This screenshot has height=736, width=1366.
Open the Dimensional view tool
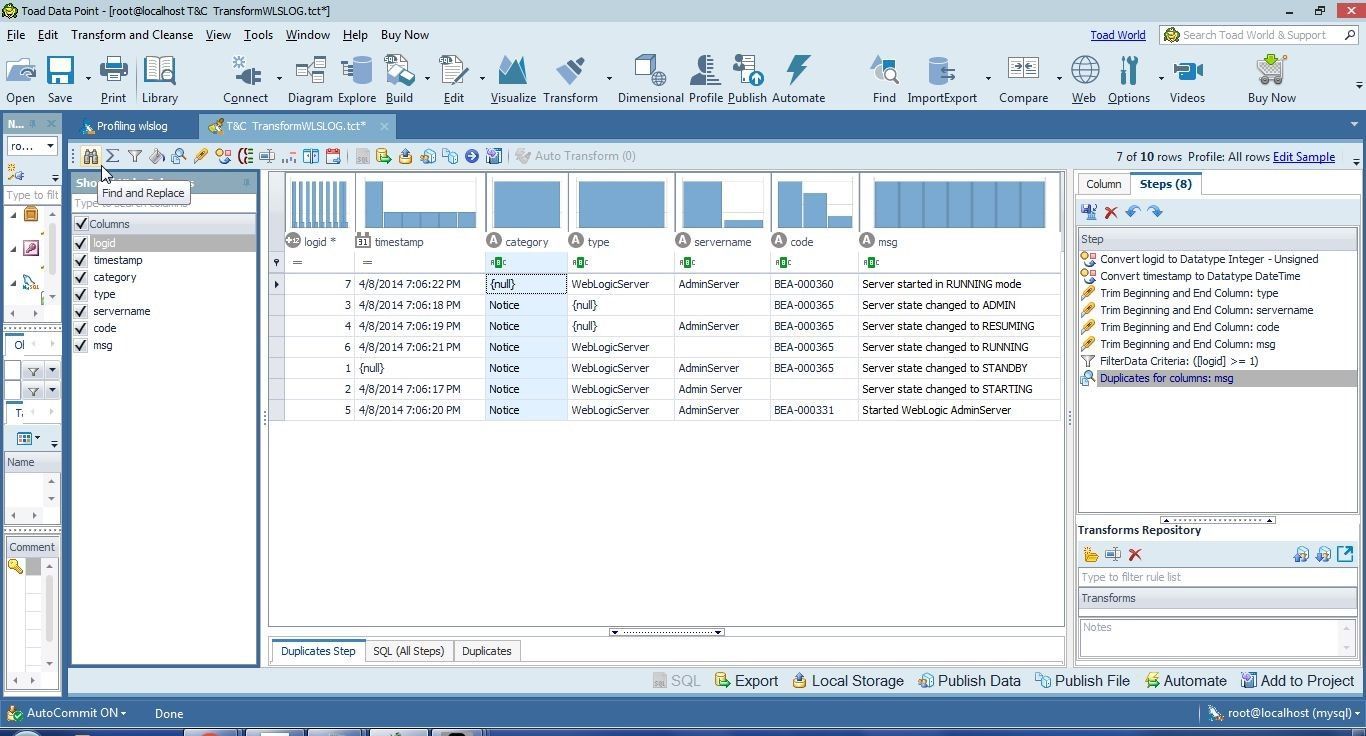(650, 79)
